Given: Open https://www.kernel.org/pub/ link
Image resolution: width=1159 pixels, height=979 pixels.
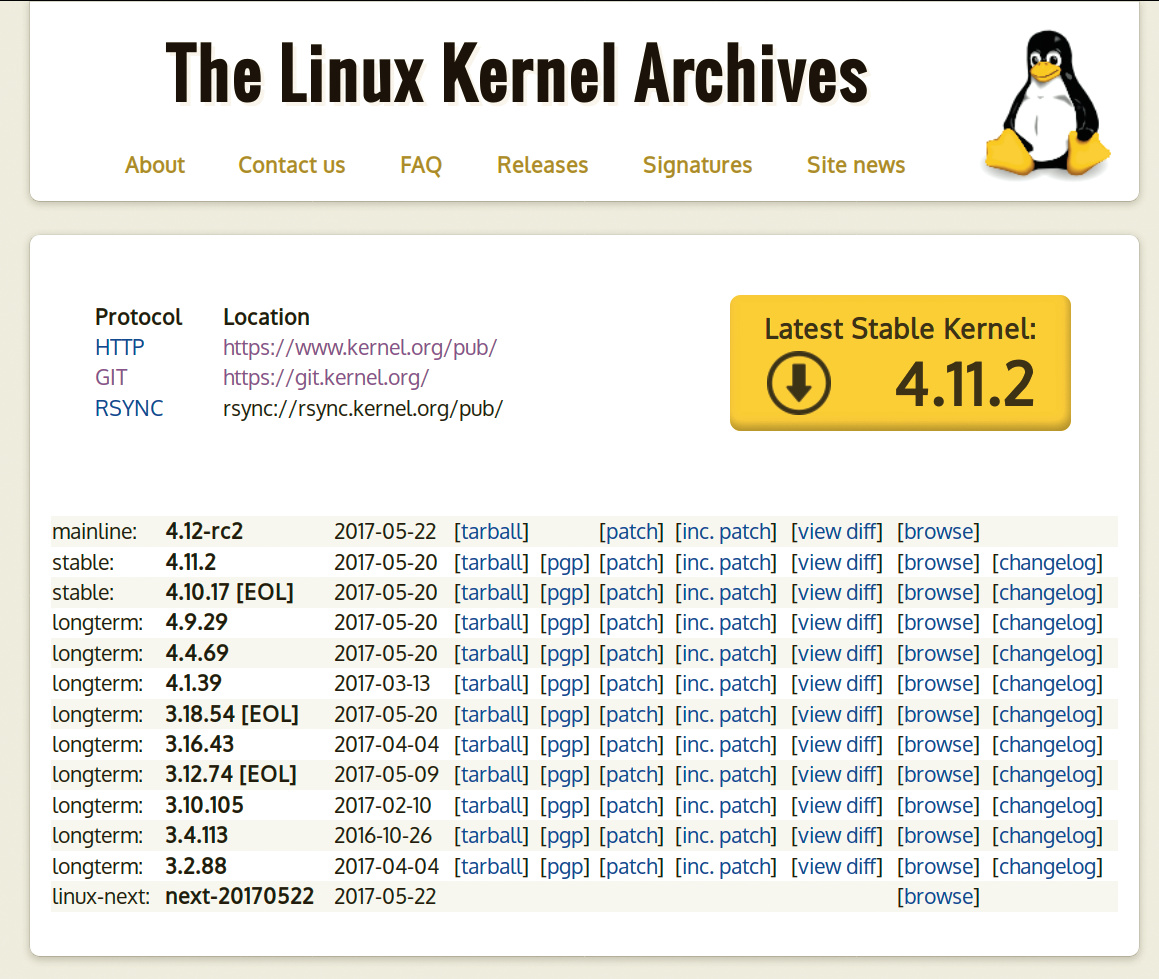Looking at the screenshot, I should point(360,348).
